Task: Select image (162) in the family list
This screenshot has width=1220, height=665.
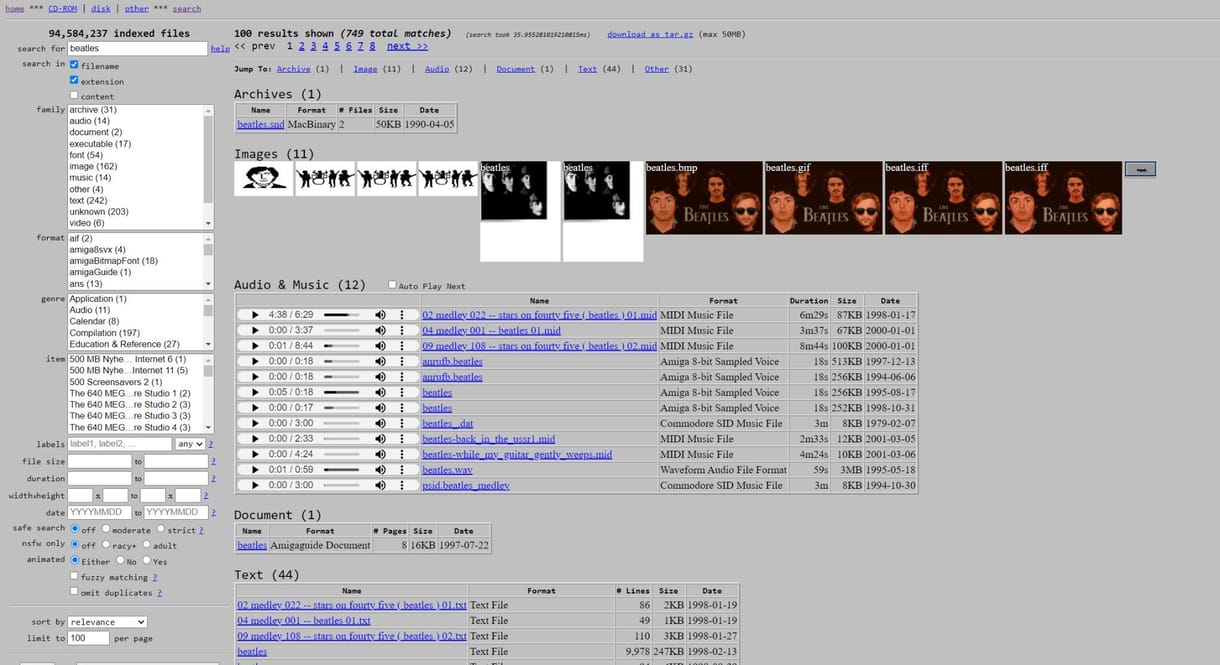Action: pos(93,166)
